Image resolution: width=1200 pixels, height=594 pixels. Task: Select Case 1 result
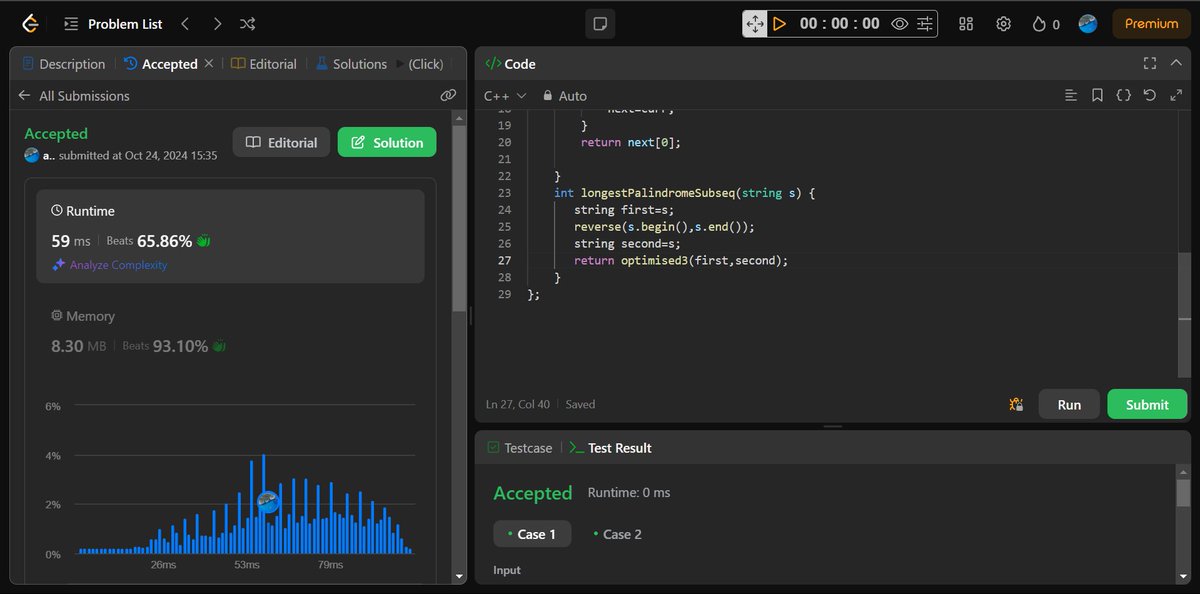pos(532,534)
